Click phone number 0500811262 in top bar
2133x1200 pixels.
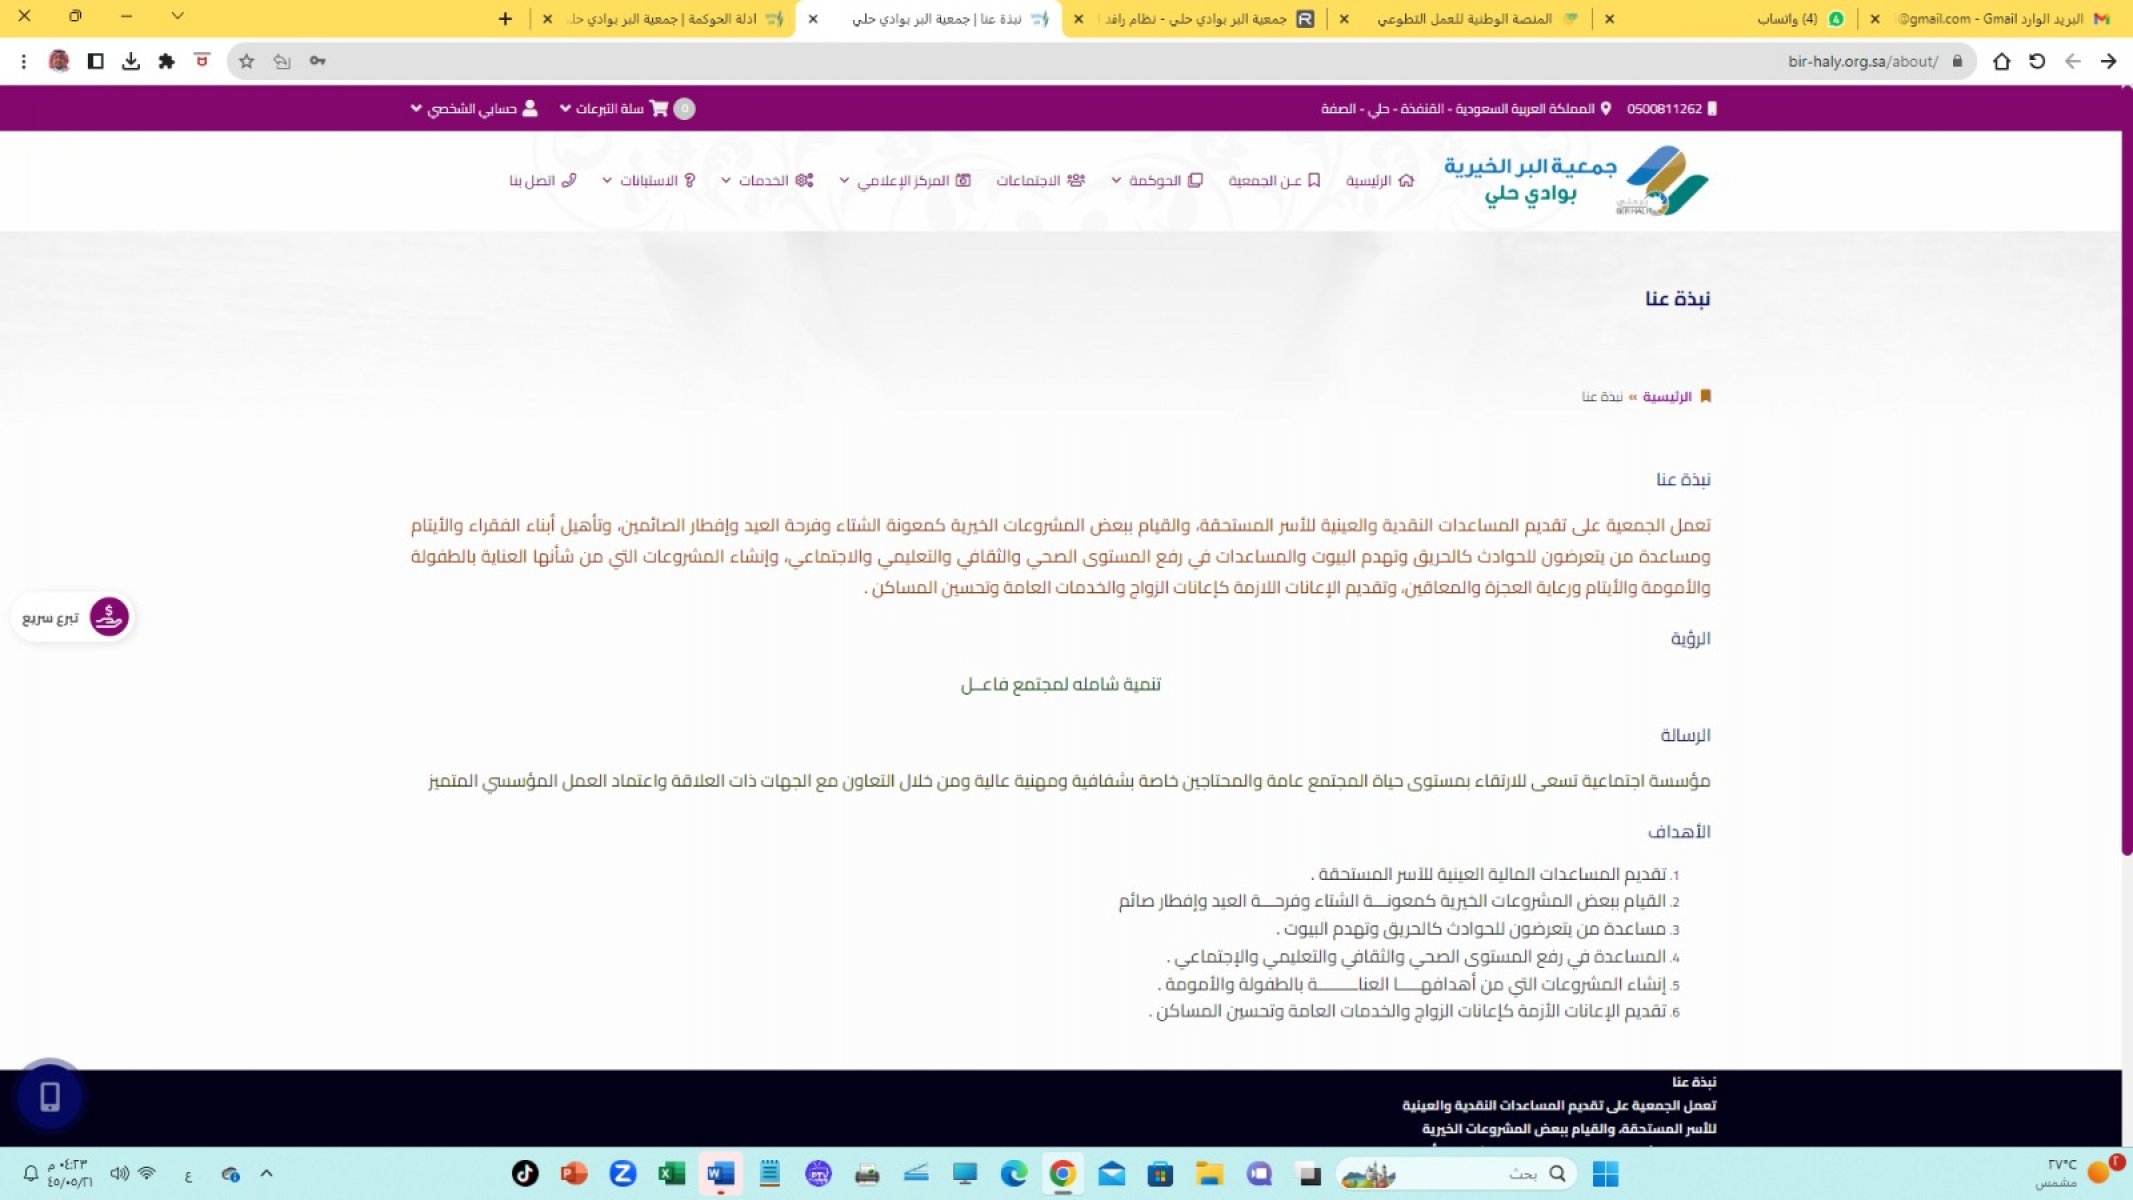pos(1671,108)
